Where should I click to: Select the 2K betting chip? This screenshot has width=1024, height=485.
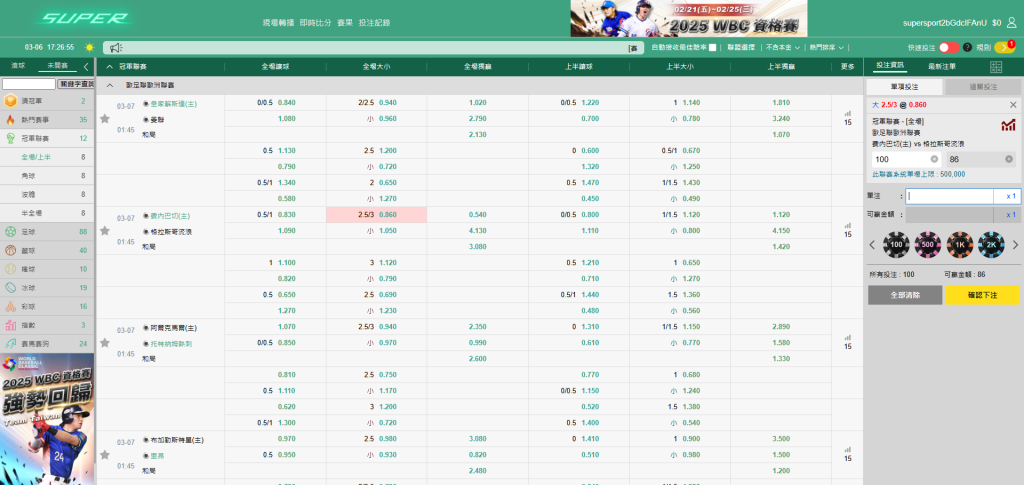tap(993, 245)
